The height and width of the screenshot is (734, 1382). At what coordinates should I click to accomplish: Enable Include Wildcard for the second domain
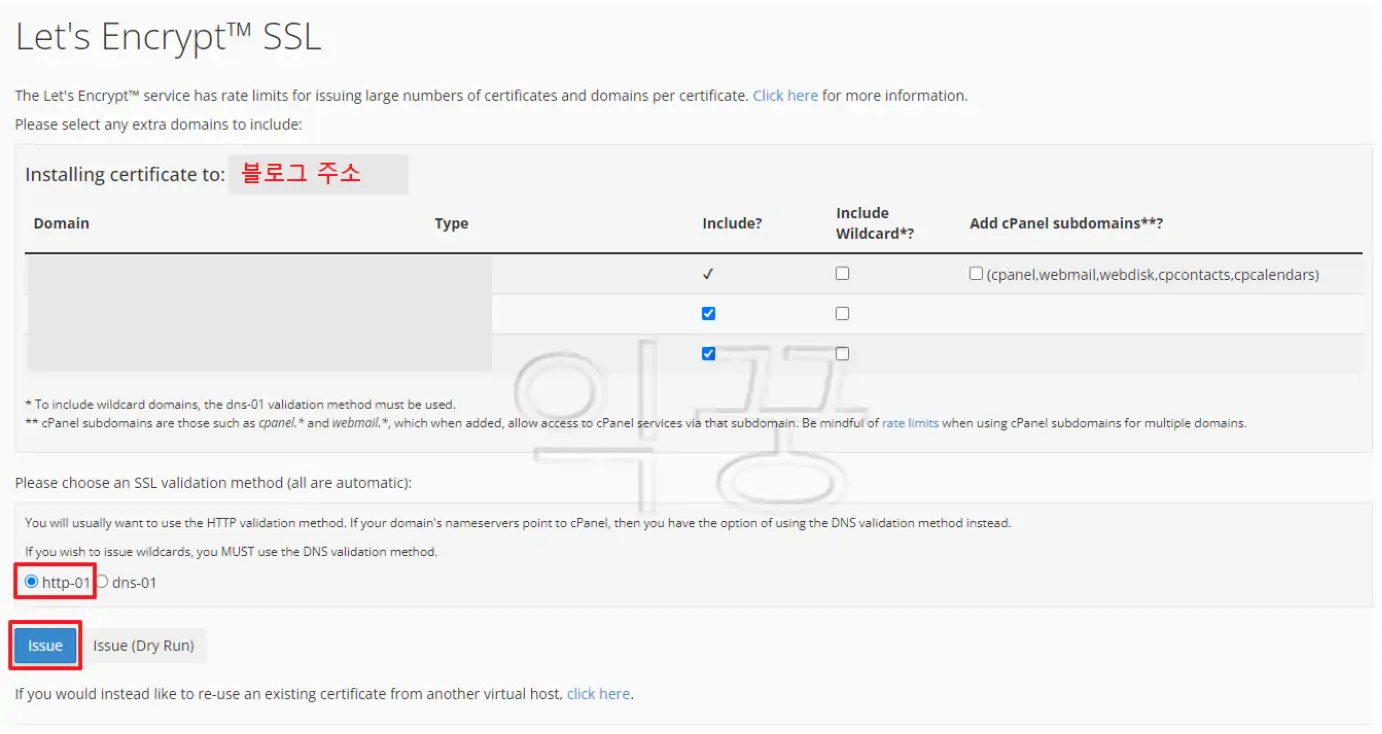pos(842,312)
